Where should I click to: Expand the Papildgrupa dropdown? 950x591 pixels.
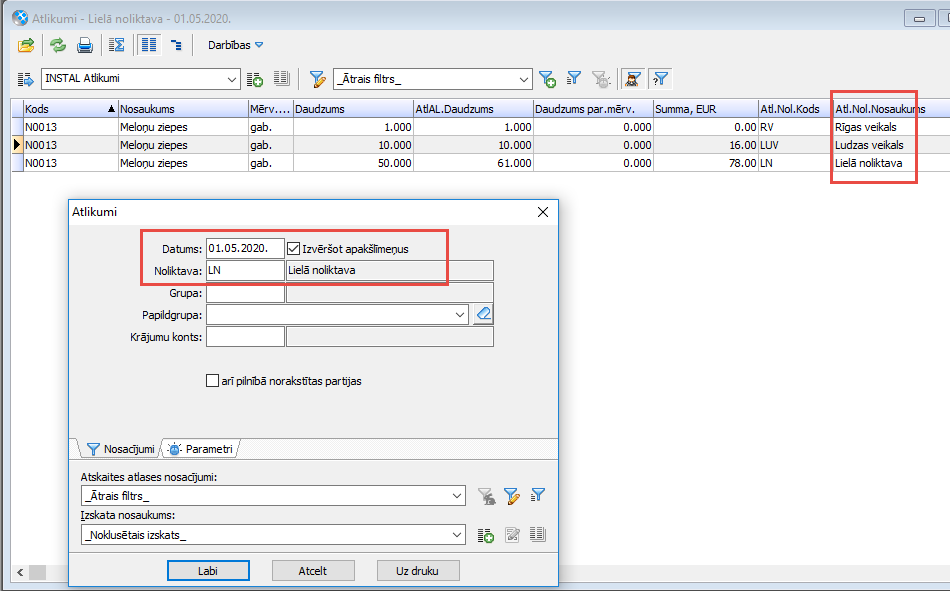pos(459,315)
